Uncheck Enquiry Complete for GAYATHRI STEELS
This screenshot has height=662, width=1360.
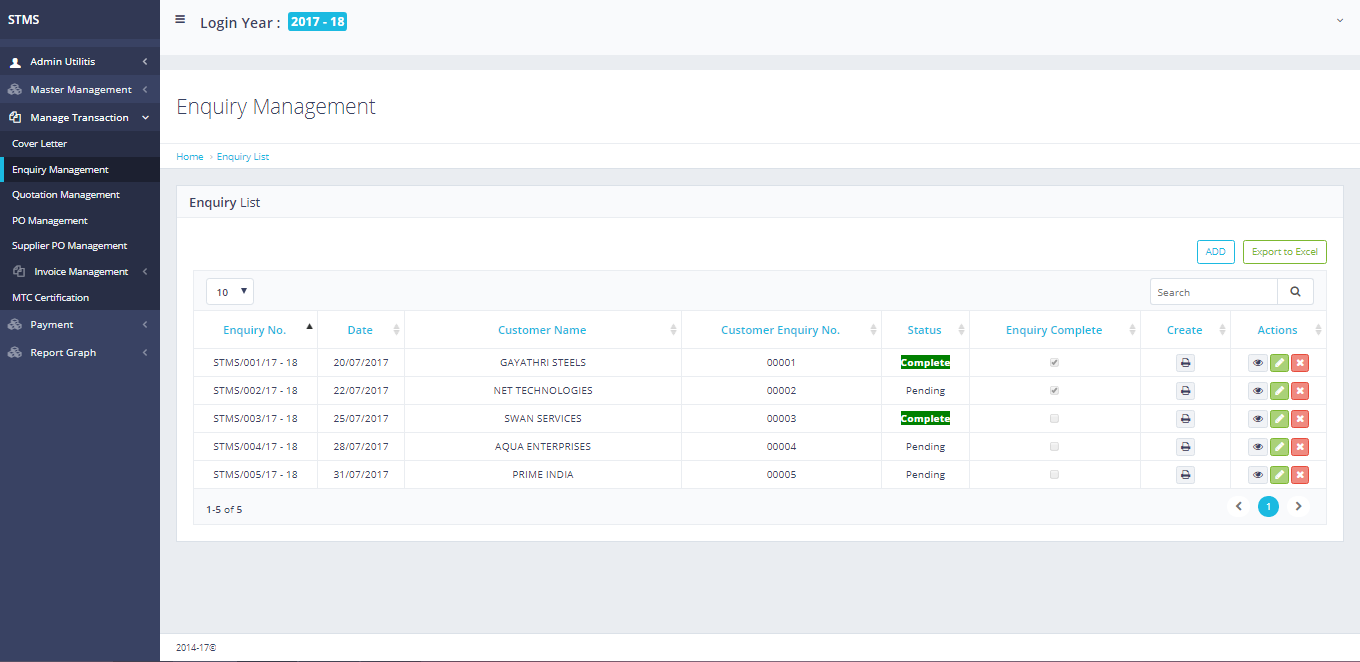pos(1054,363)
